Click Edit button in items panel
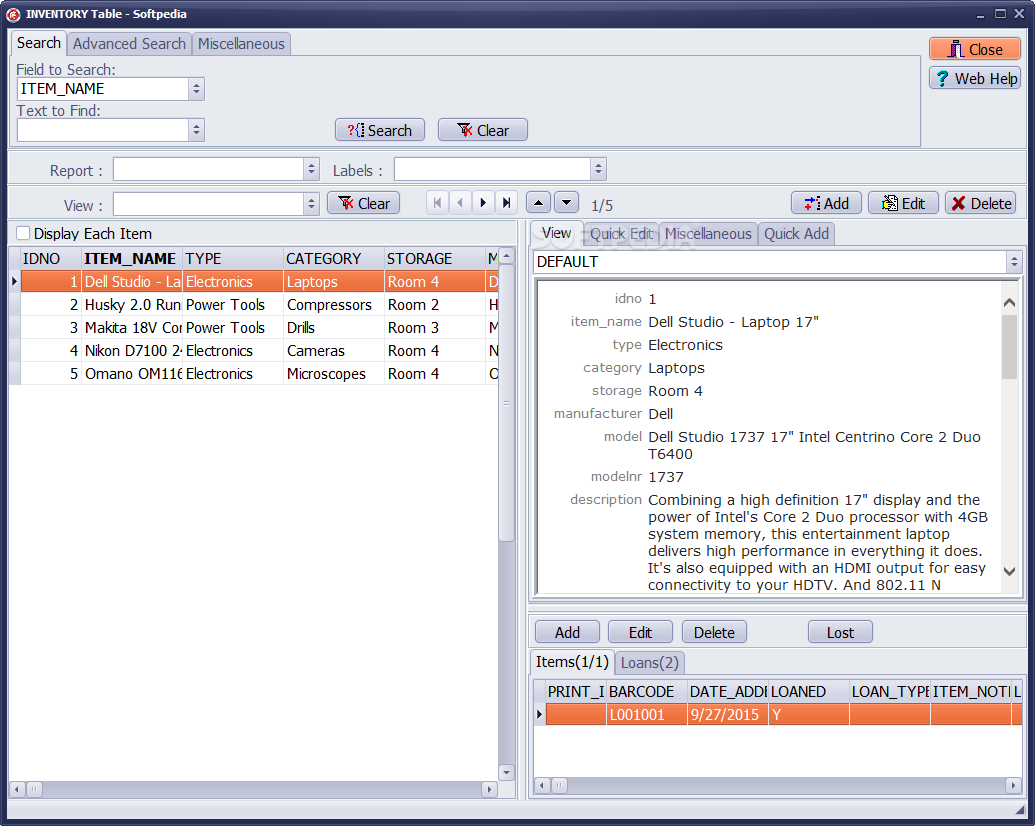1035x826 pixels. (x=640, y=633)
